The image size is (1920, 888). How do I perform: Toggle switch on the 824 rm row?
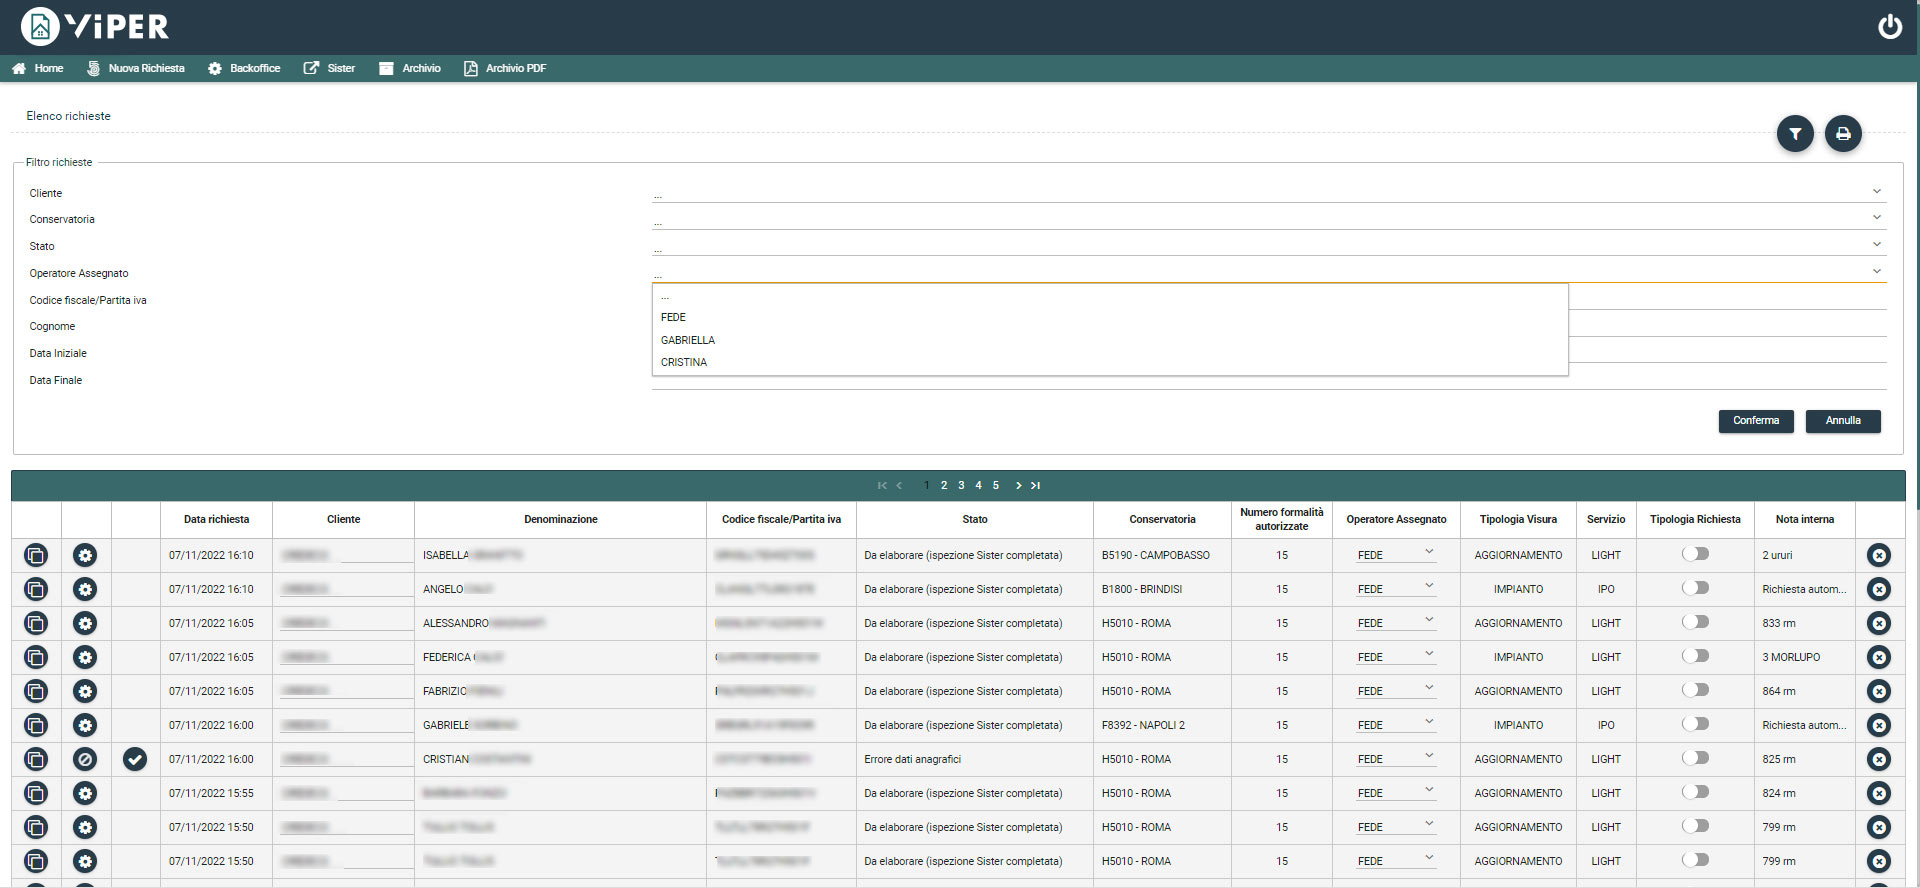pyautogui.click(x=1695, y=792)
